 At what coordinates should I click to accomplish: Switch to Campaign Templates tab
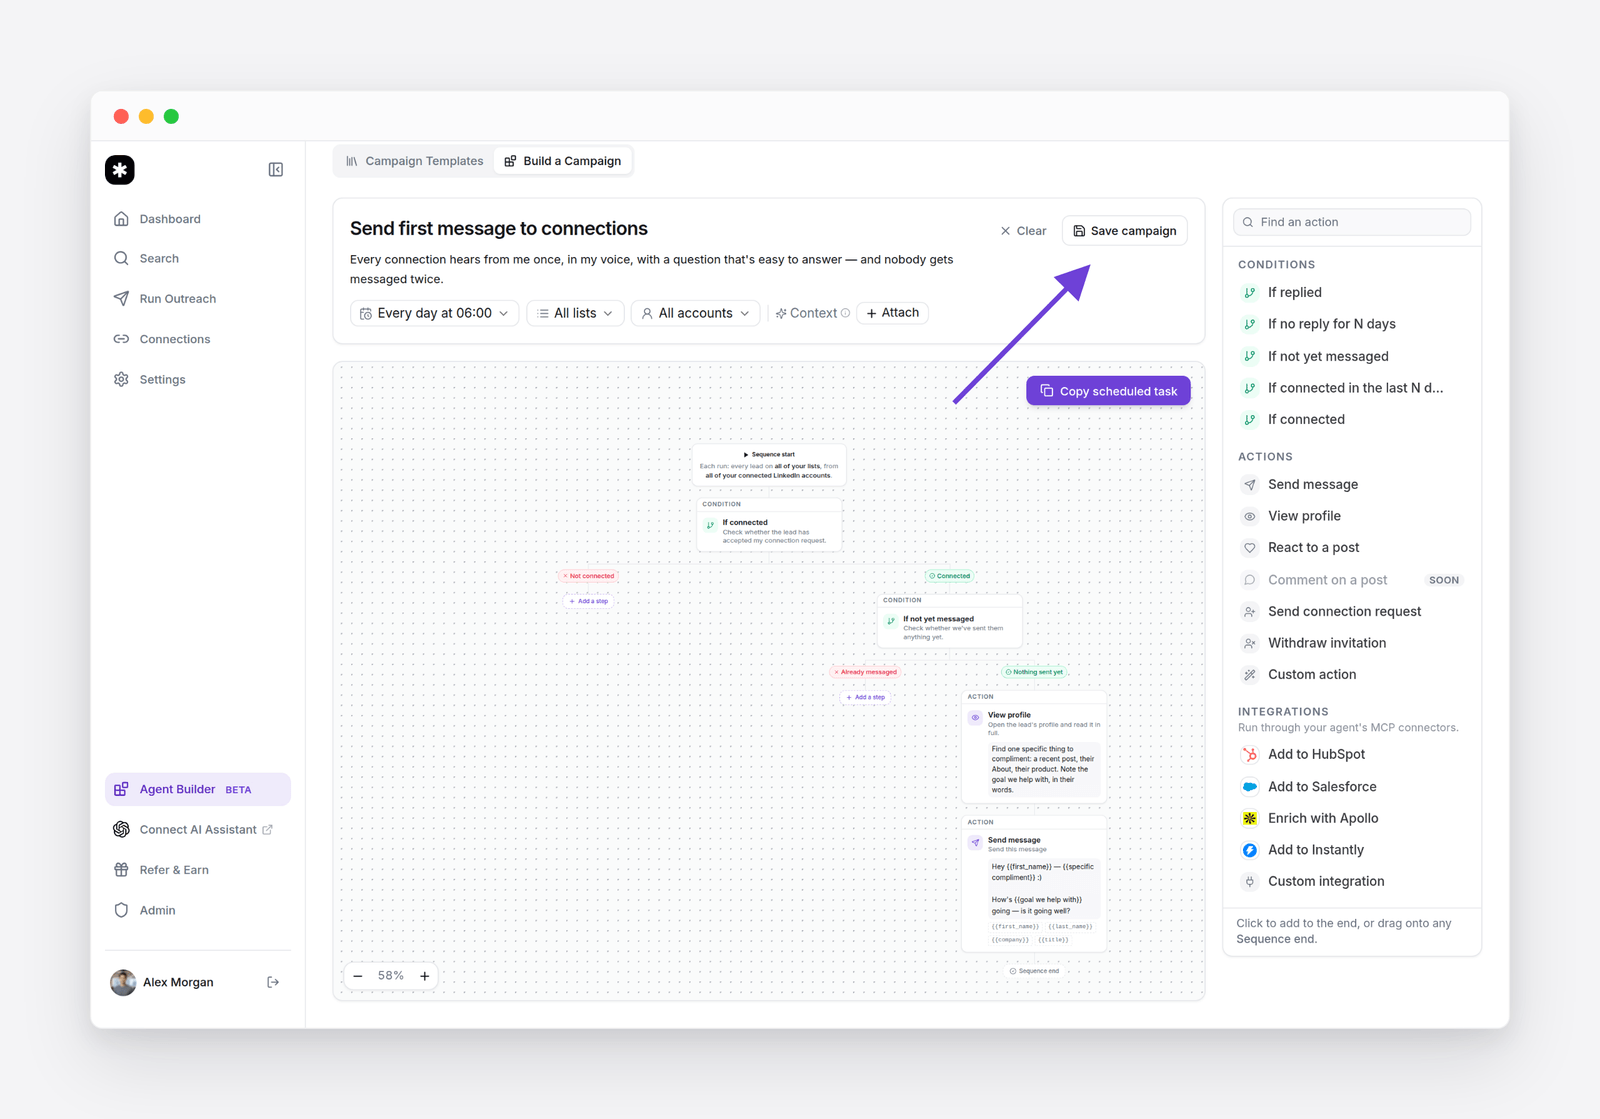(414, 161)
